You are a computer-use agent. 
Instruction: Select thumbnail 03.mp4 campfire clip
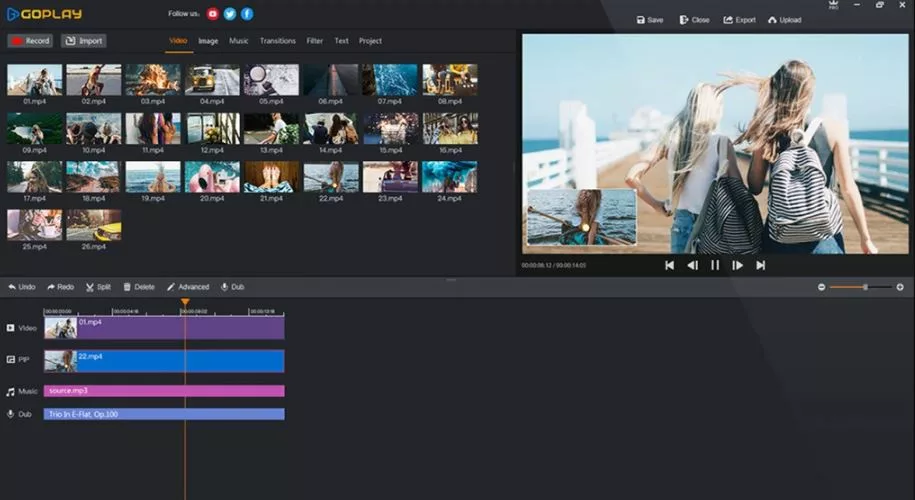click(153, 80)
